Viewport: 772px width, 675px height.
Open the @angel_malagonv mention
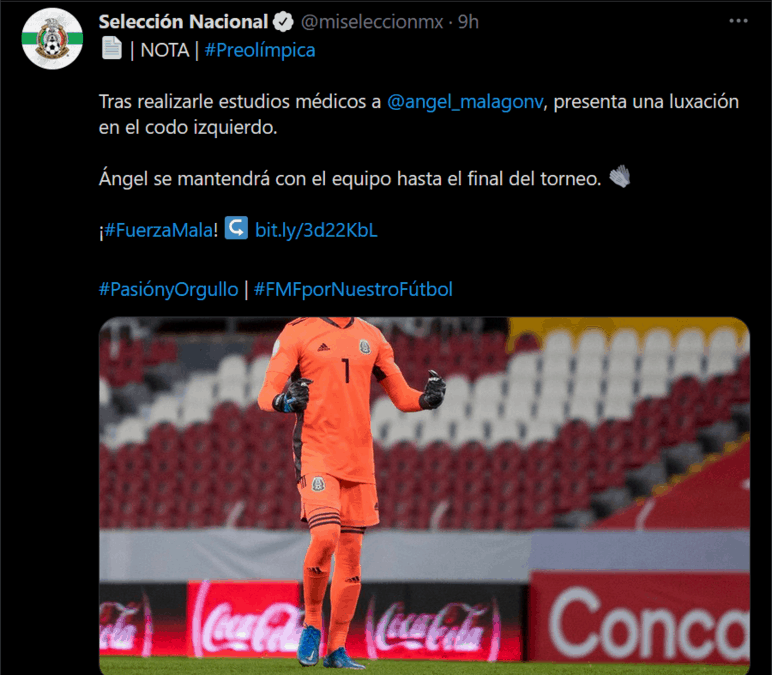[x=465, y=102]
